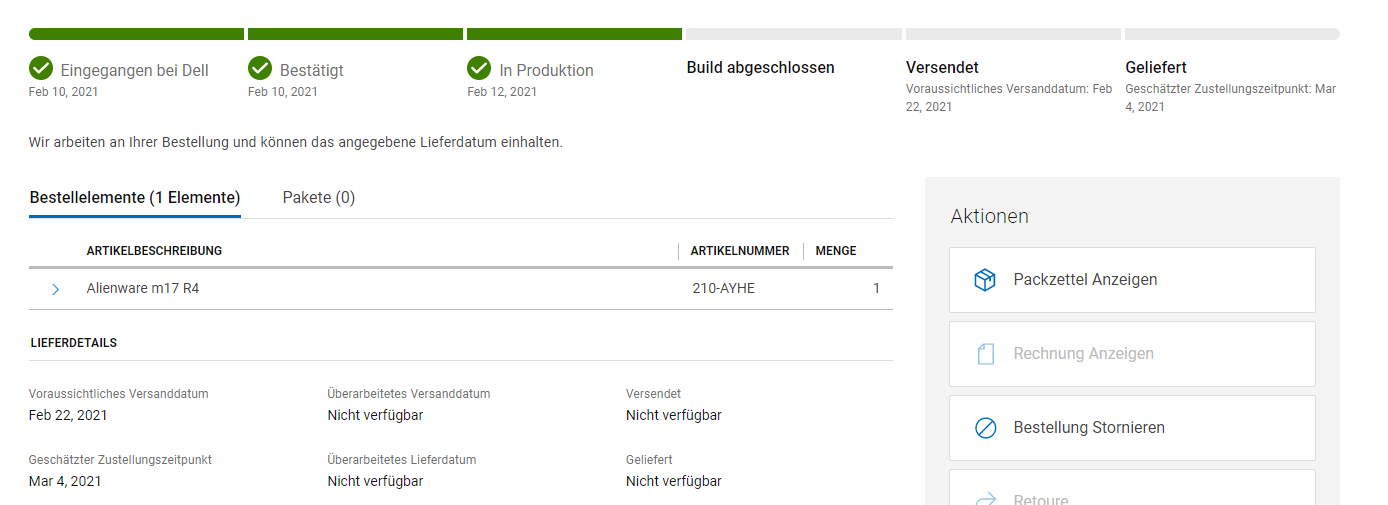The image size is (1388, 505).
Task: Click the green checkmark beside In Produktion
Action: coord(479,68)
